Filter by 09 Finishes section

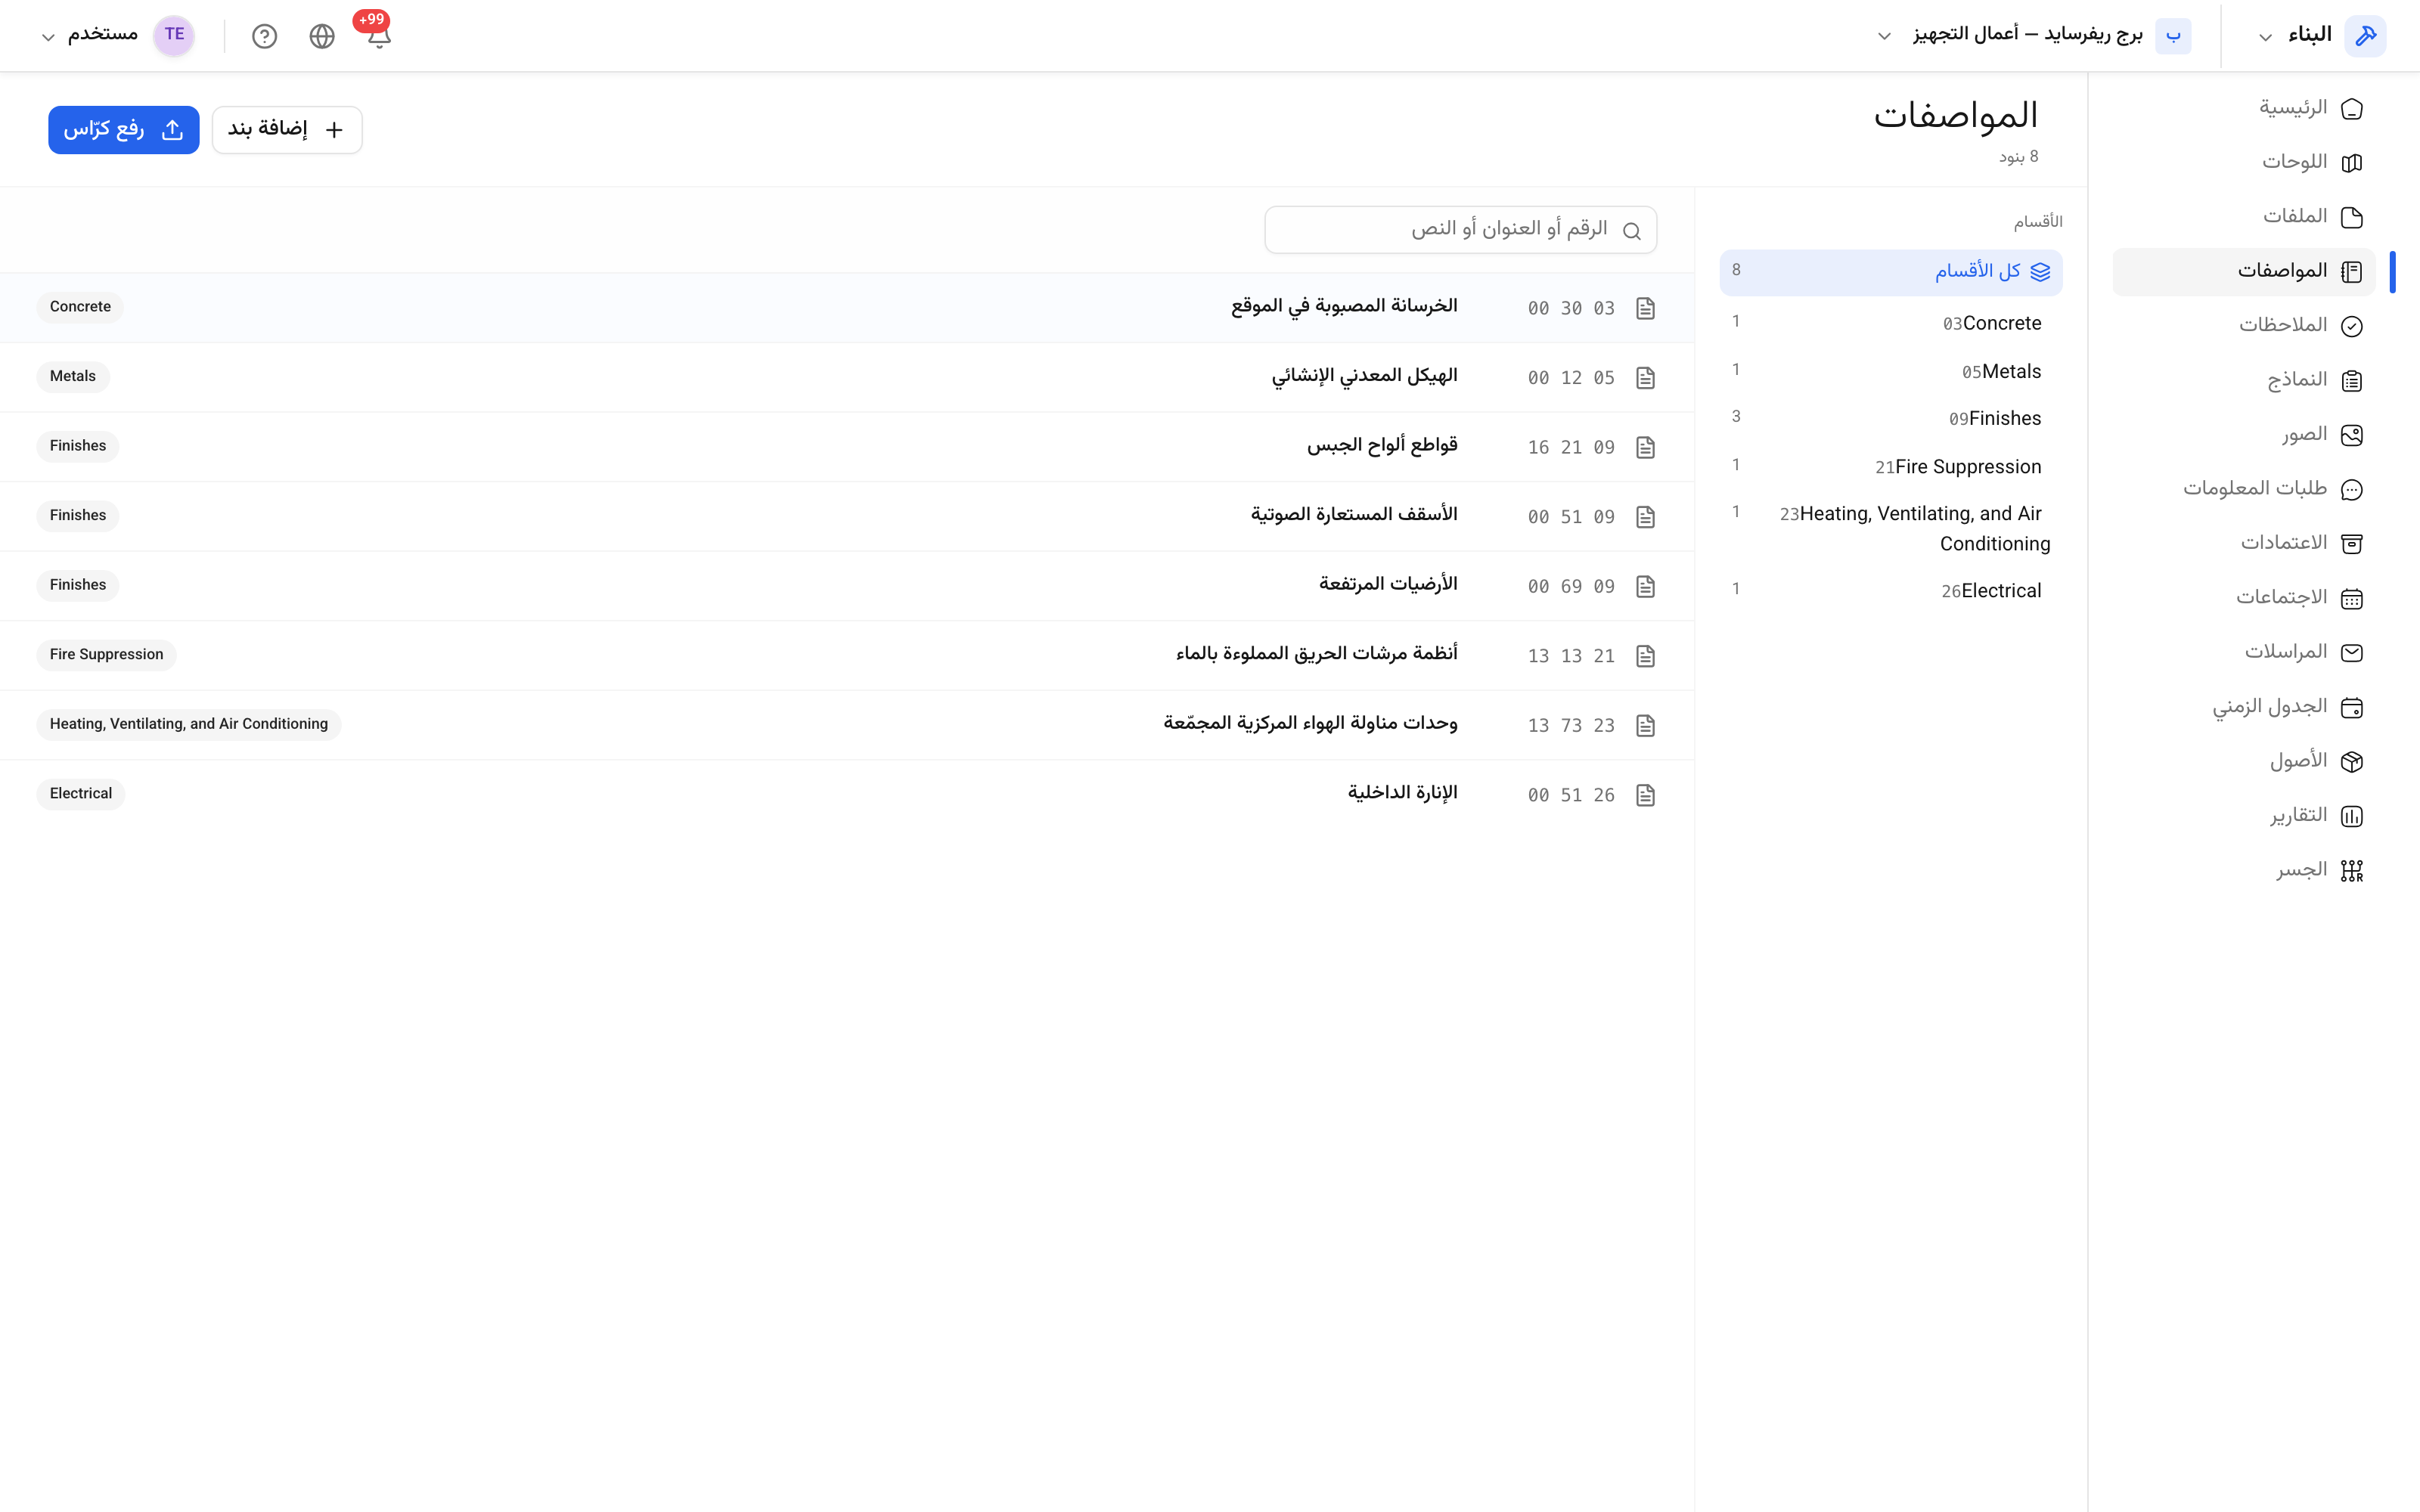pos(1891,418)
